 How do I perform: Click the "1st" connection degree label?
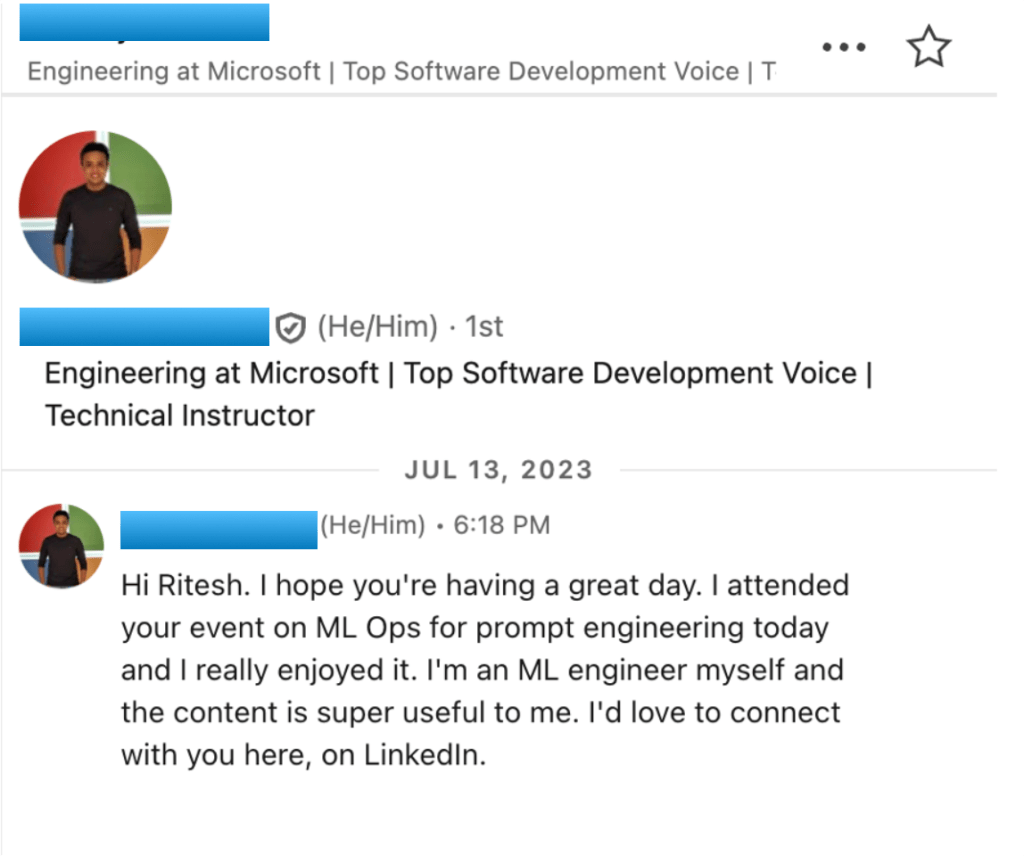click(x=484, y=327)
